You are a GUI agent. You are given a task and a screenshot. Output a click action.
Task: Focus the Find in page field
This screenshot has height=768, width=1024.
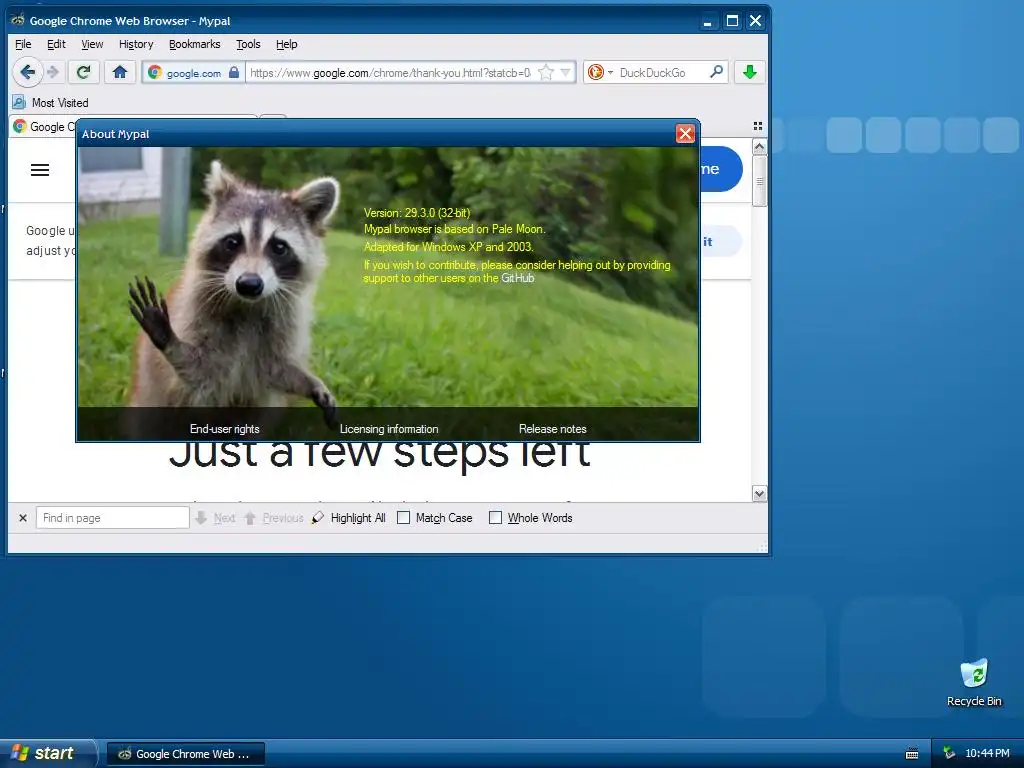pos(112,518)
